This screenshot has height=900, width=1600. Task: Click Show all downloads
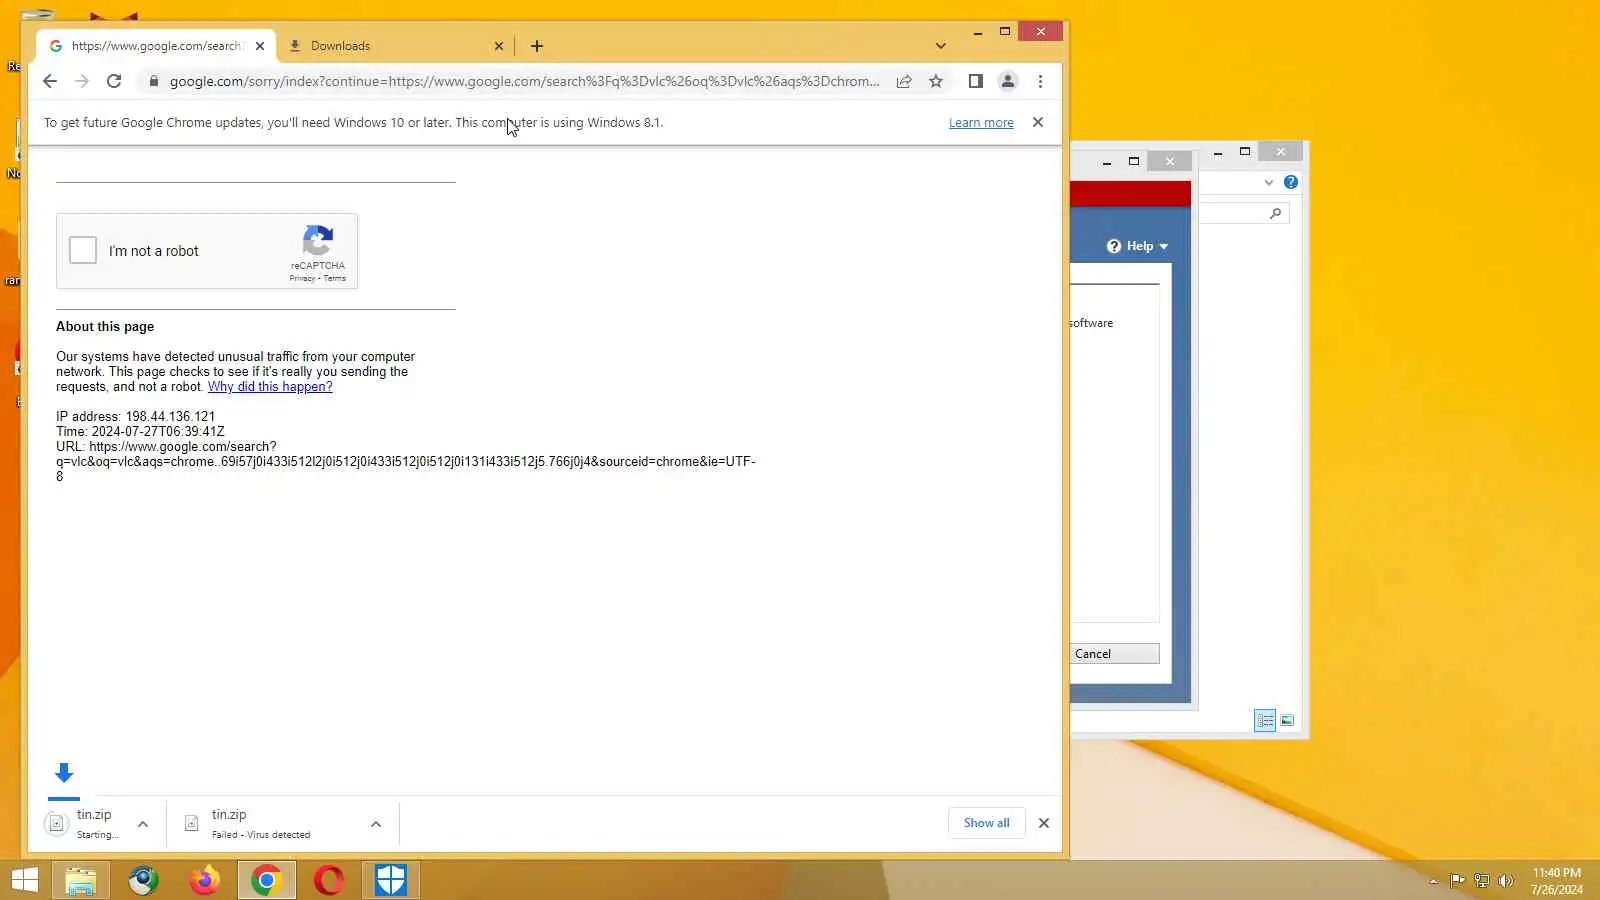[x=987, y=823]
